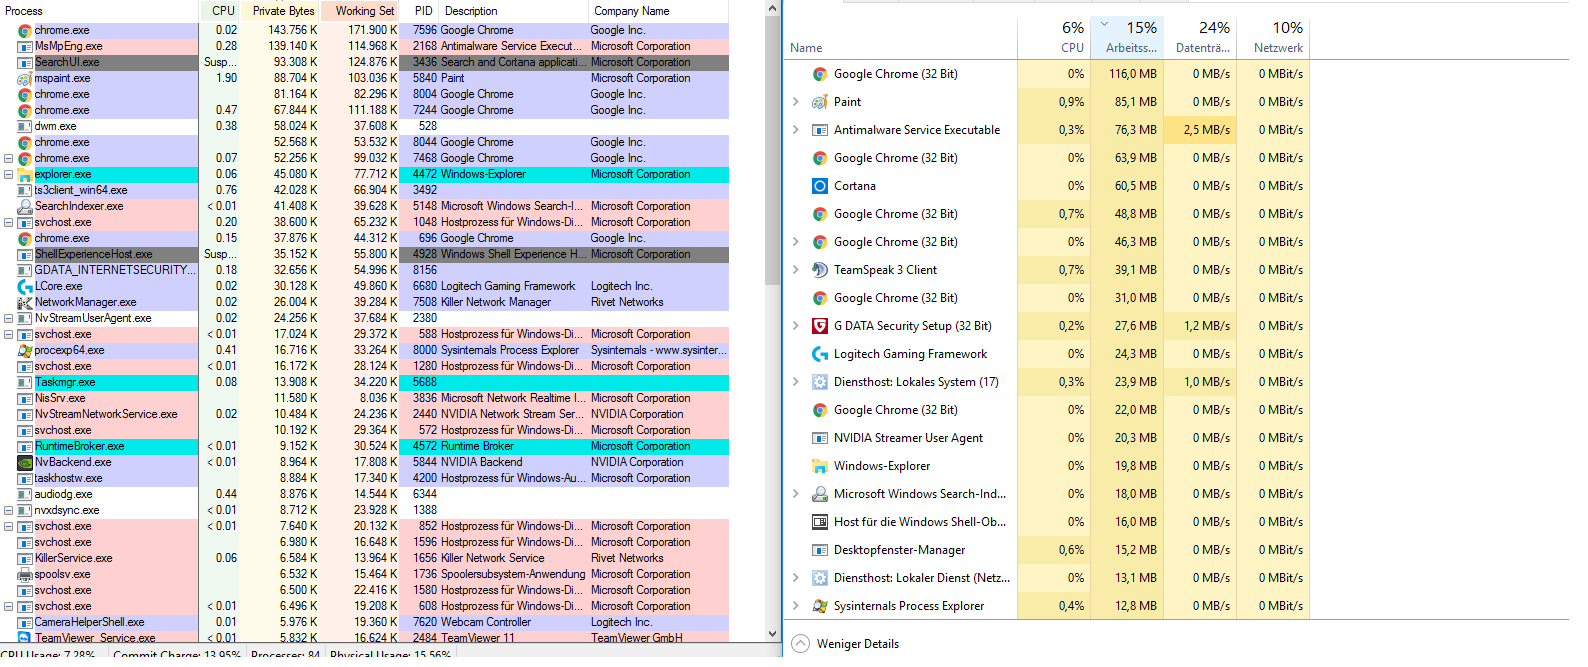Select the G DATA Security Setup icon

tap(820, 326)
